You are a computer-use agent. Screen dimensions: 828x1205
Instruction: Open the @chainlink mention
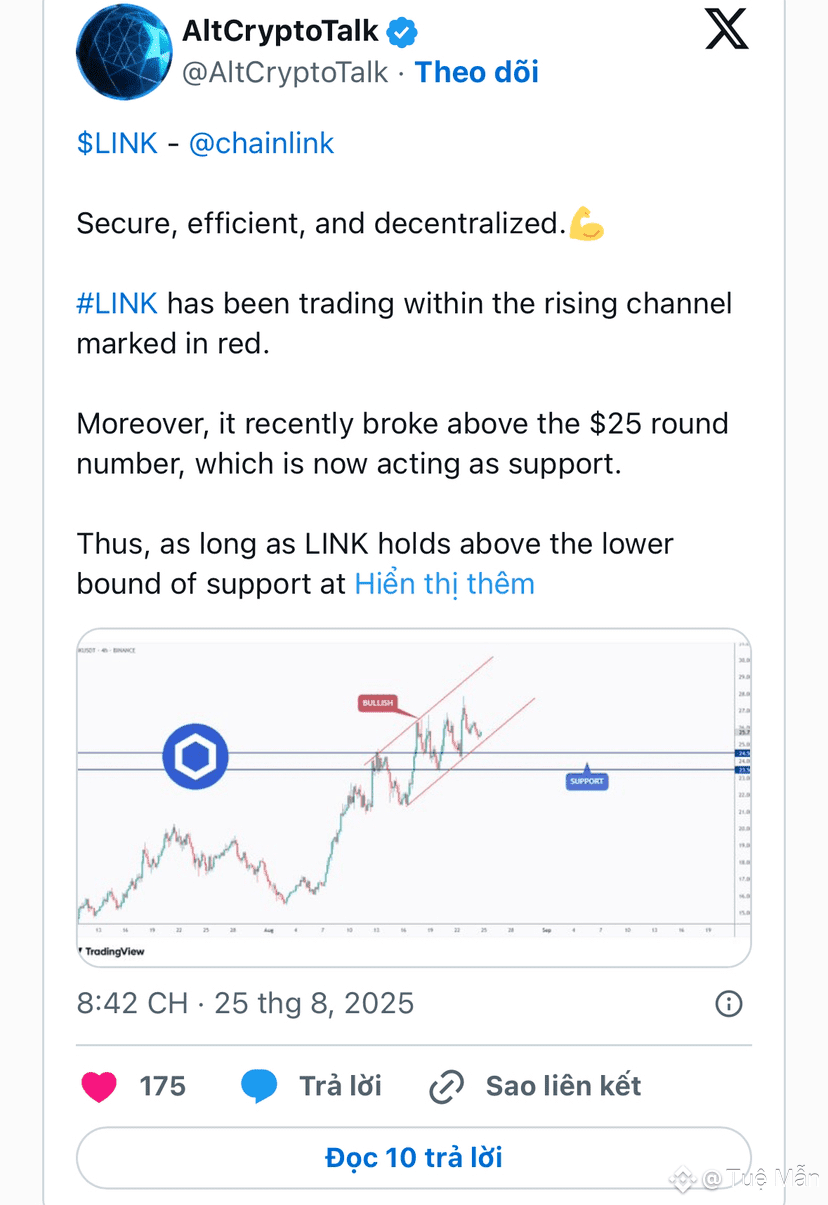[x=261, y=143]
